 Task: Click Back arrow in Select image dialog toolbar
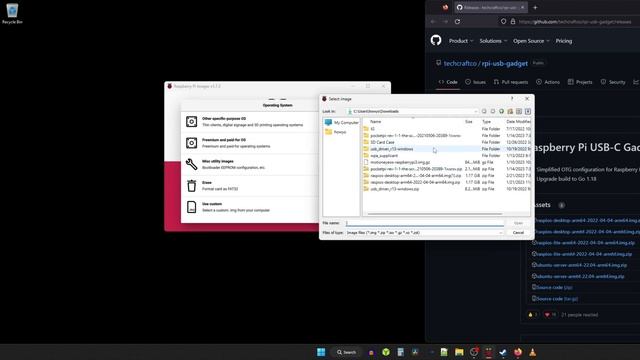484,111
